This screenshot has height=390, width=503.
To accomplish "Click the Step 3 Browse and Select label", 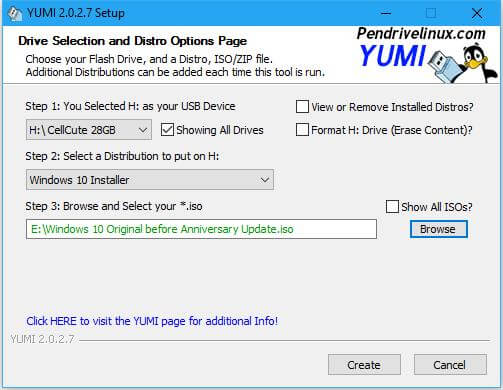I will pyautogui.click(x=114, y=206).
